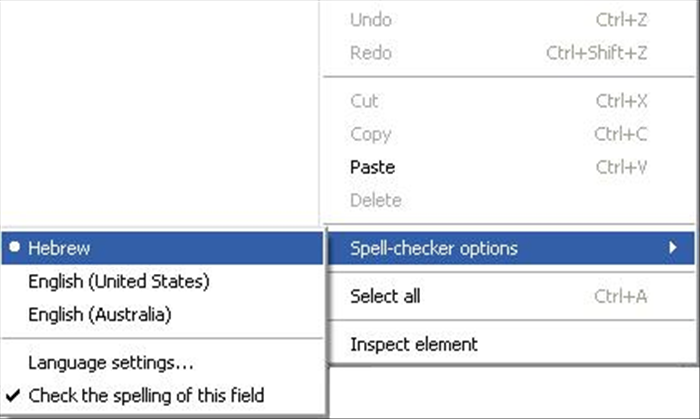The height and width of the screenshot is (419, 700).
Task: Choose Paste from the context menu
Action: 372,167
